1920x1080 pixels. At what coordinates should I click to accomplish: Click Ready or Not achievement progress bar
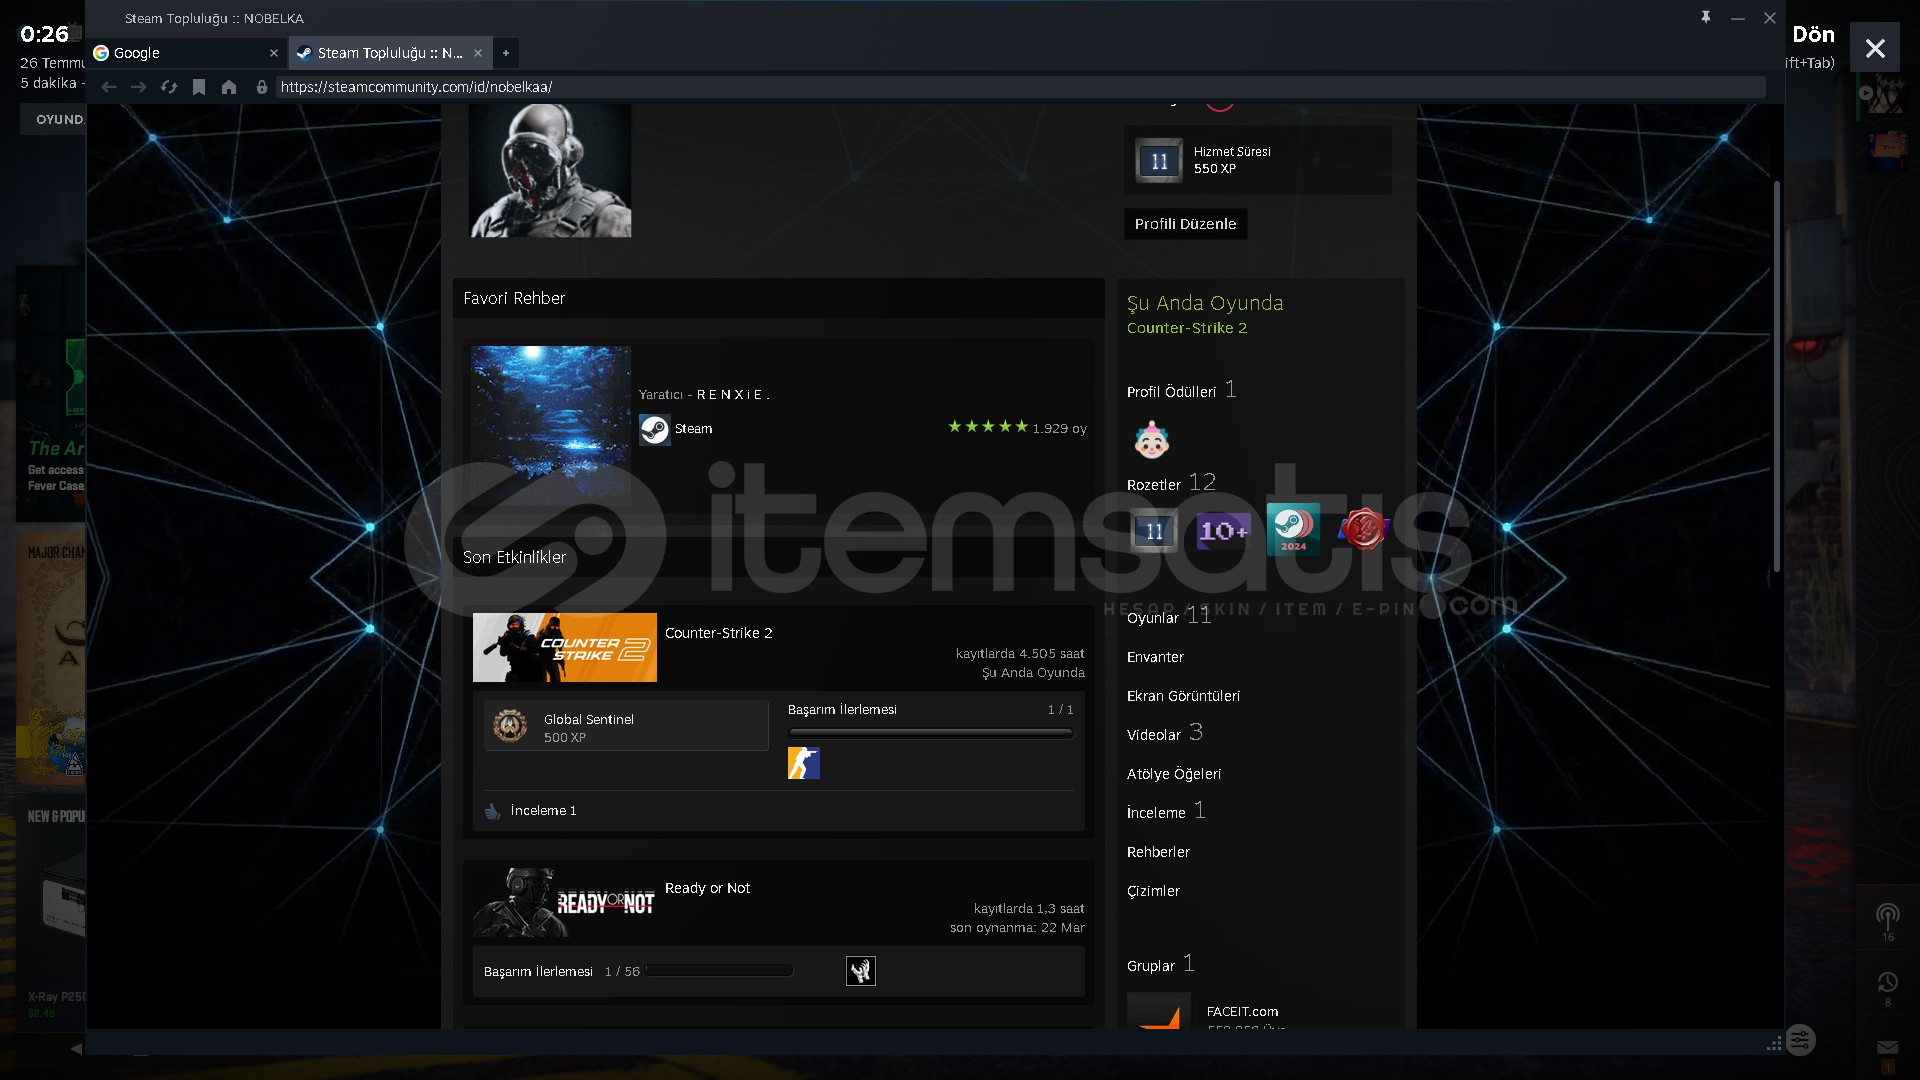pyautogui.click(x=720, y=971)
